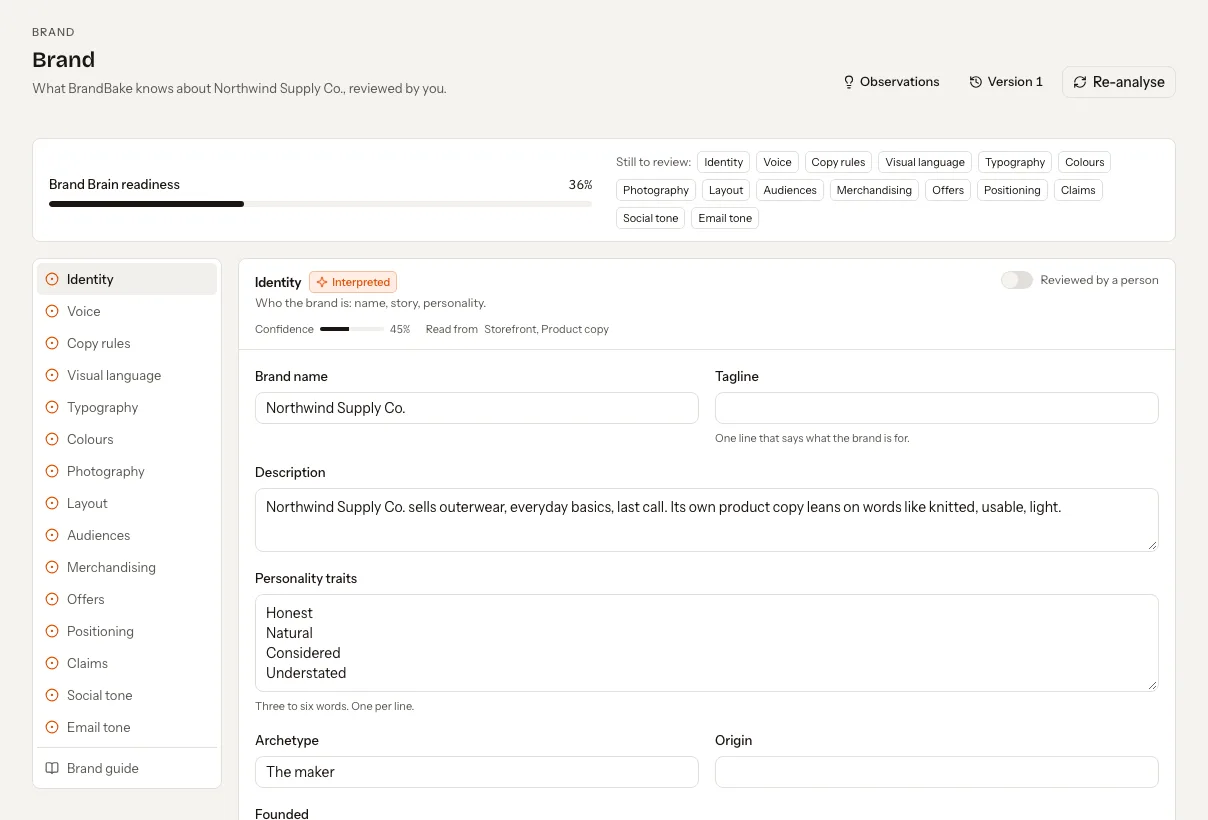Click the status circle icon next to Photography
Image resolution: width=1208 pixels, height=820 pixels.
[52, 471]
